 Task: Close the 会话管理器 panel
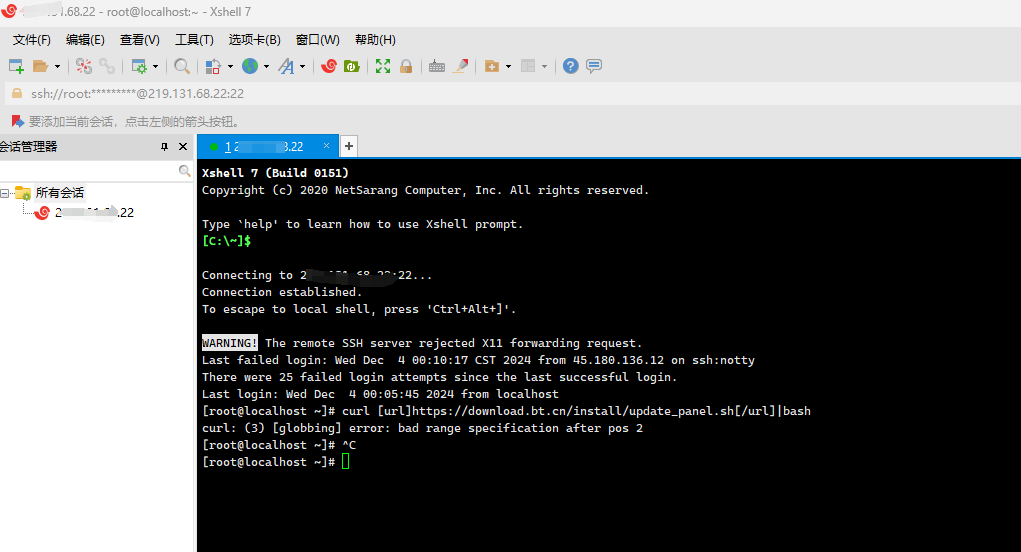pyautogui.click(x=183, y=146)
